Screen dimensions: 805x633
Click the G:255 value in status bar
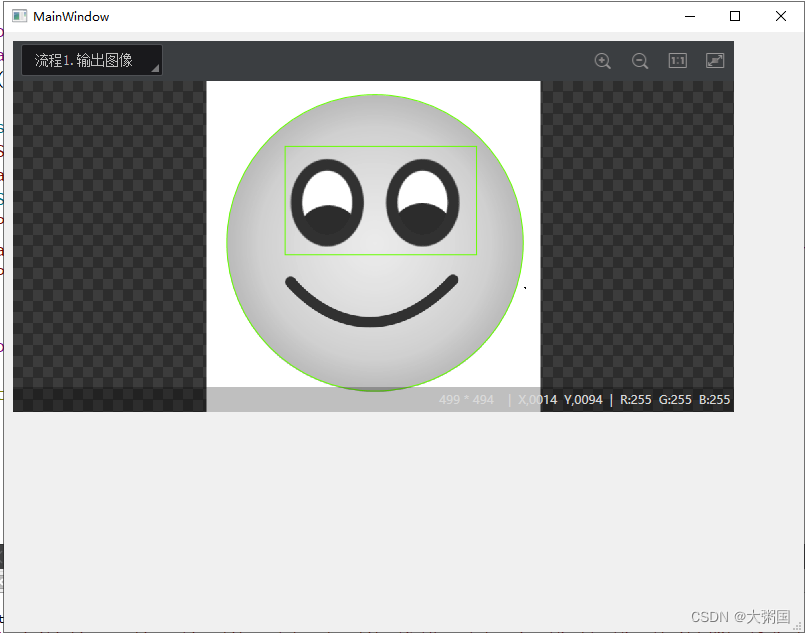pos(675,399)
